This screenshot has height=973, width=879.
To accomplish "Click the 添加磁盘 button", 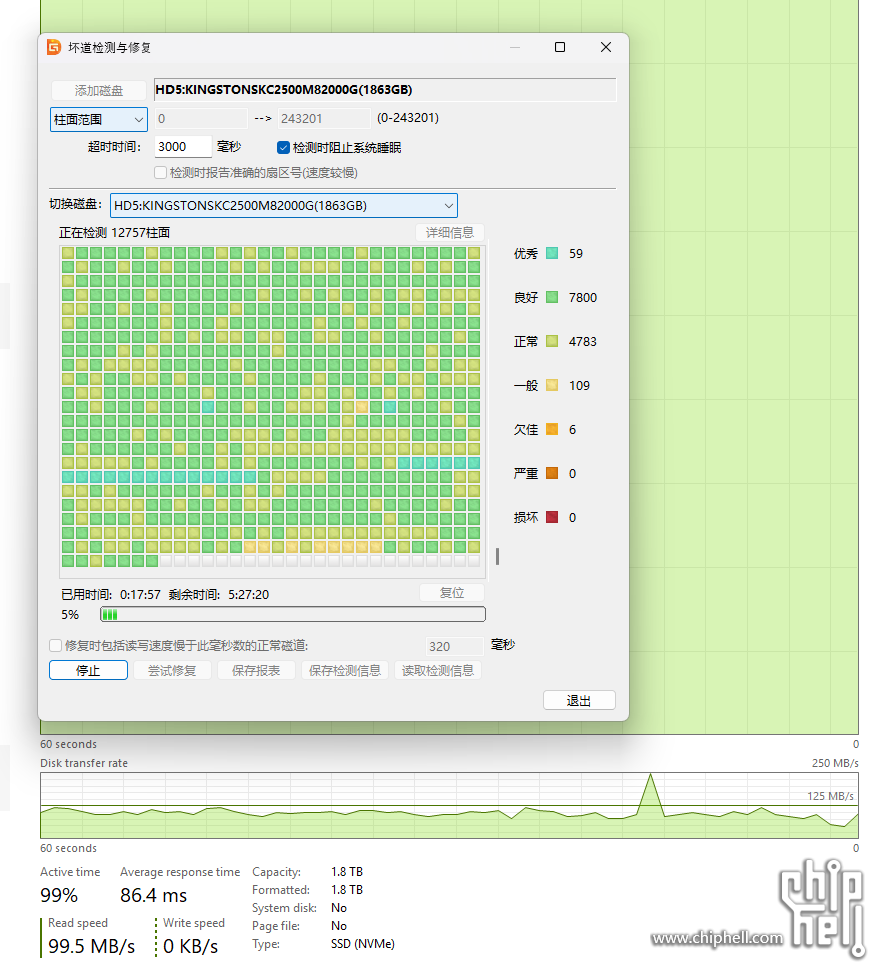I will coord(99,91).
